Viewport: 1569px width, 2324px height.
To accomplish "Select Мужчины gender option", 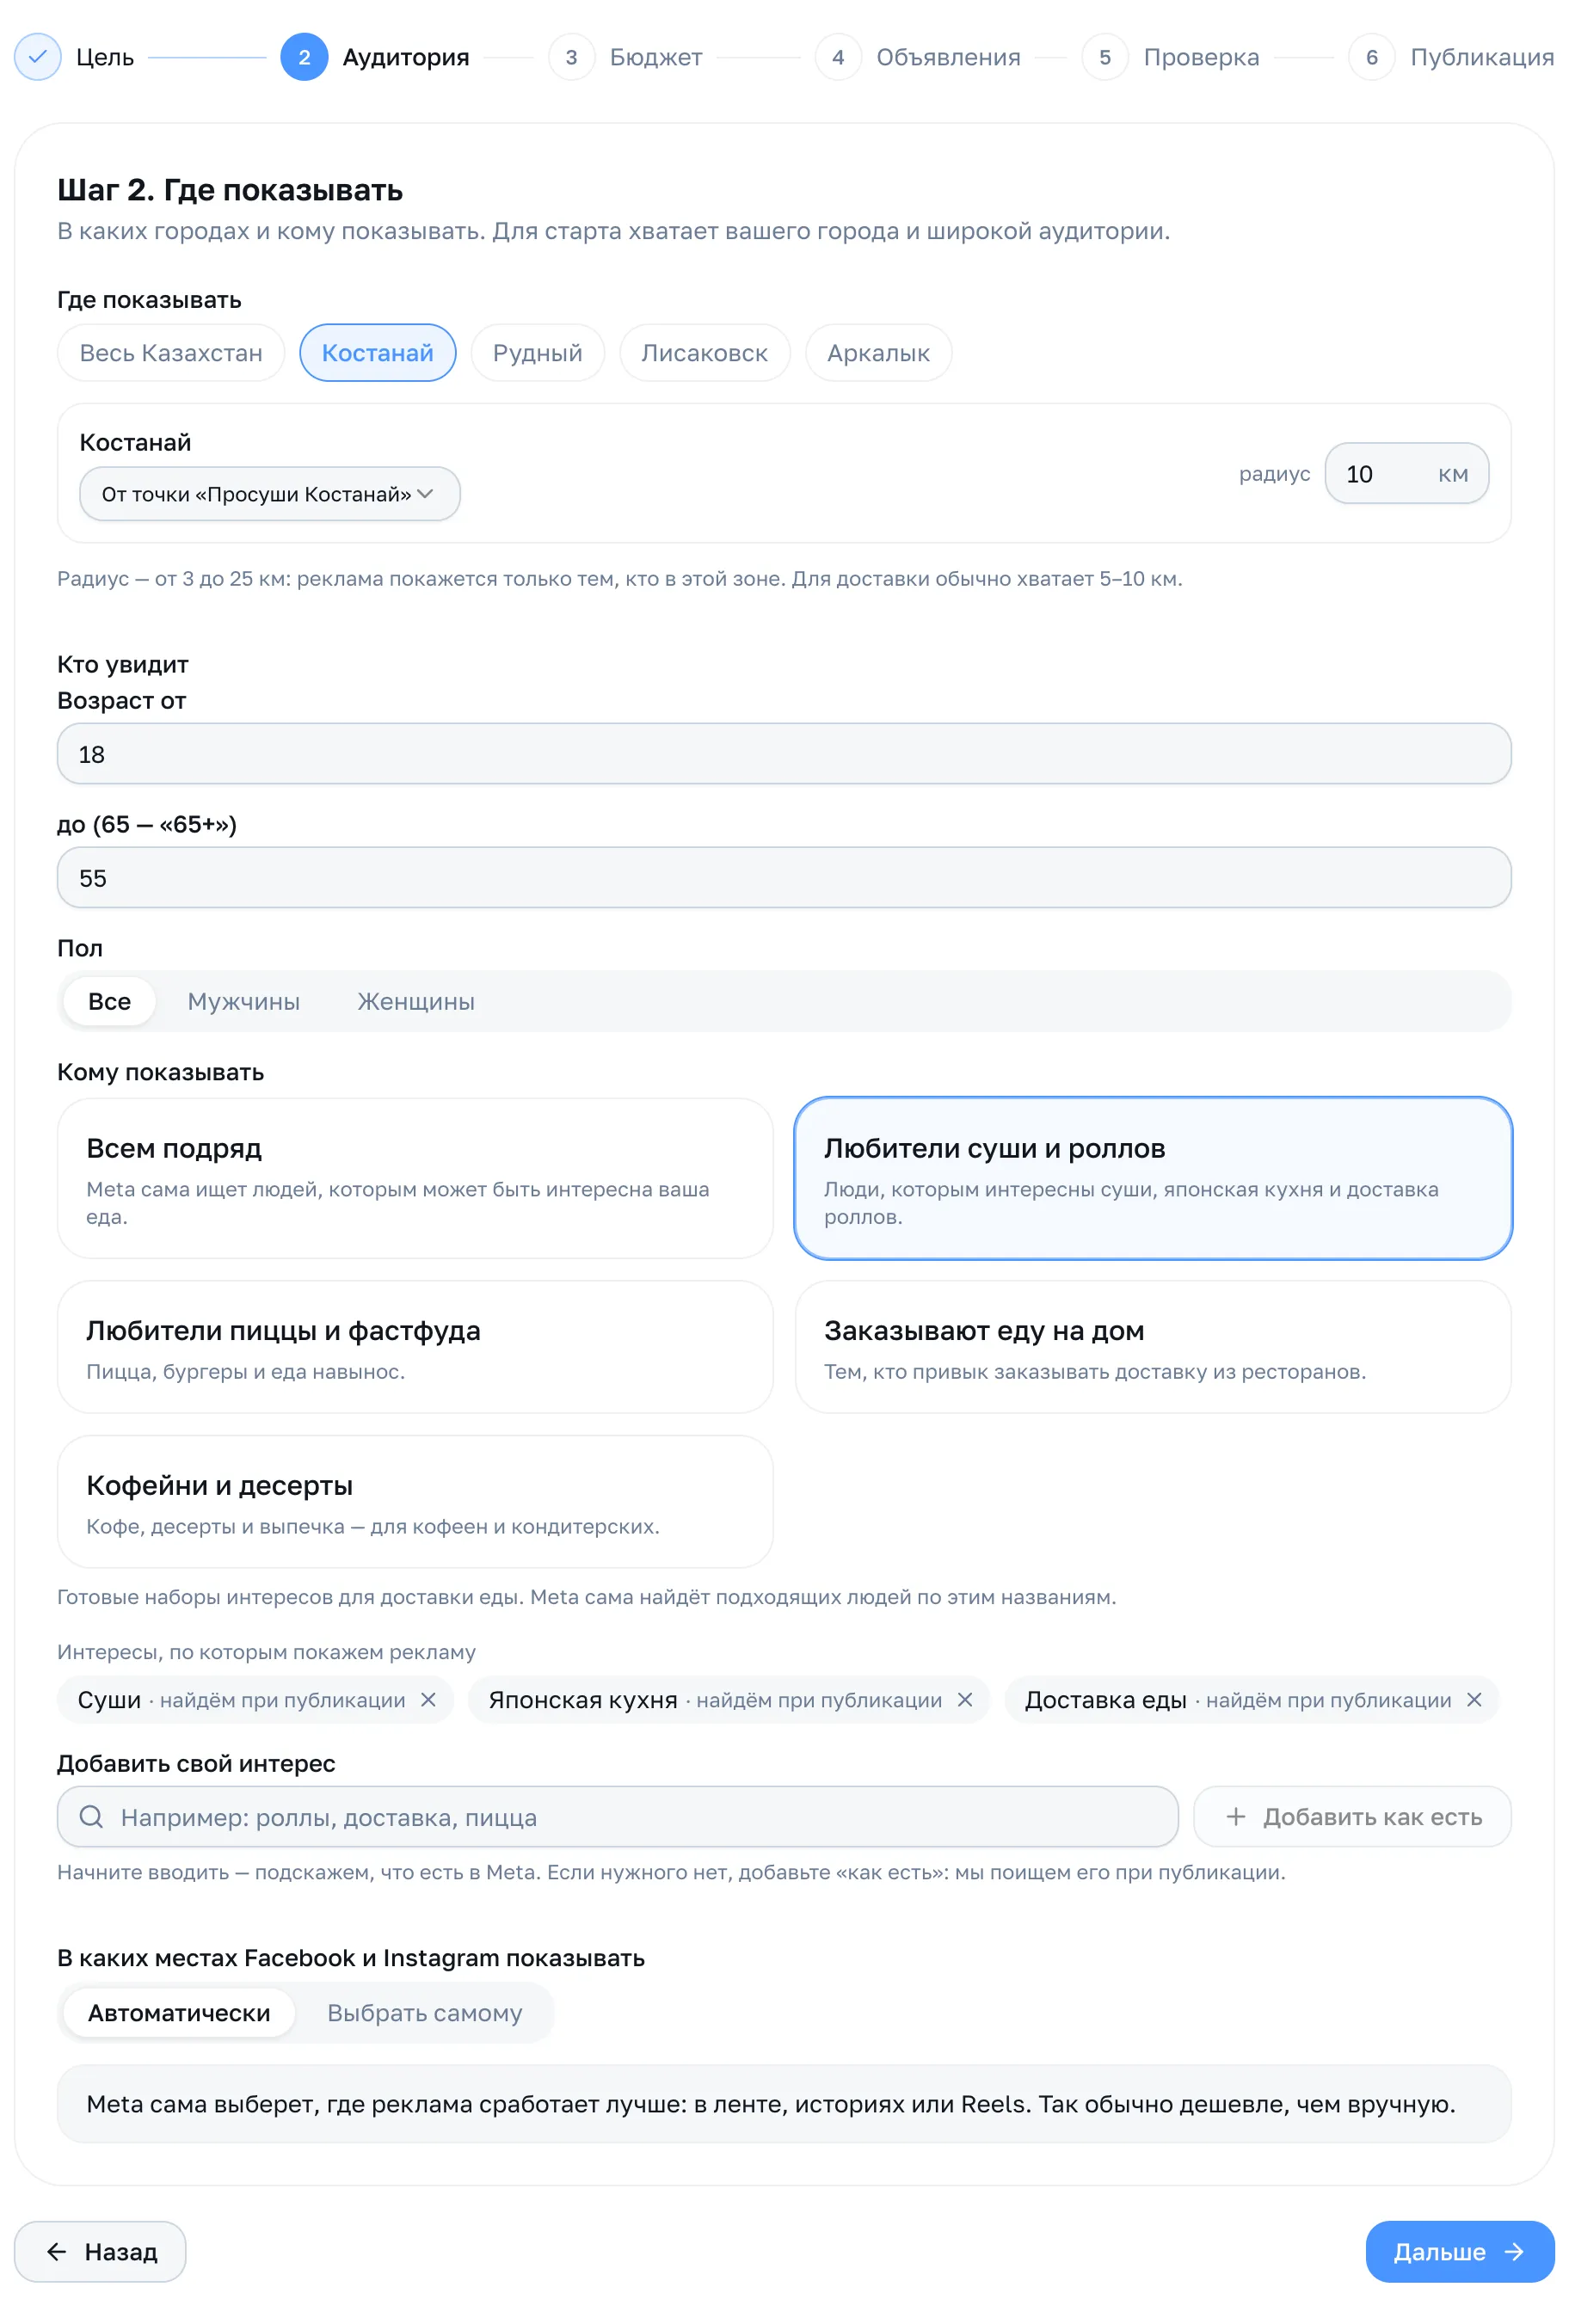I will 244,1001.
